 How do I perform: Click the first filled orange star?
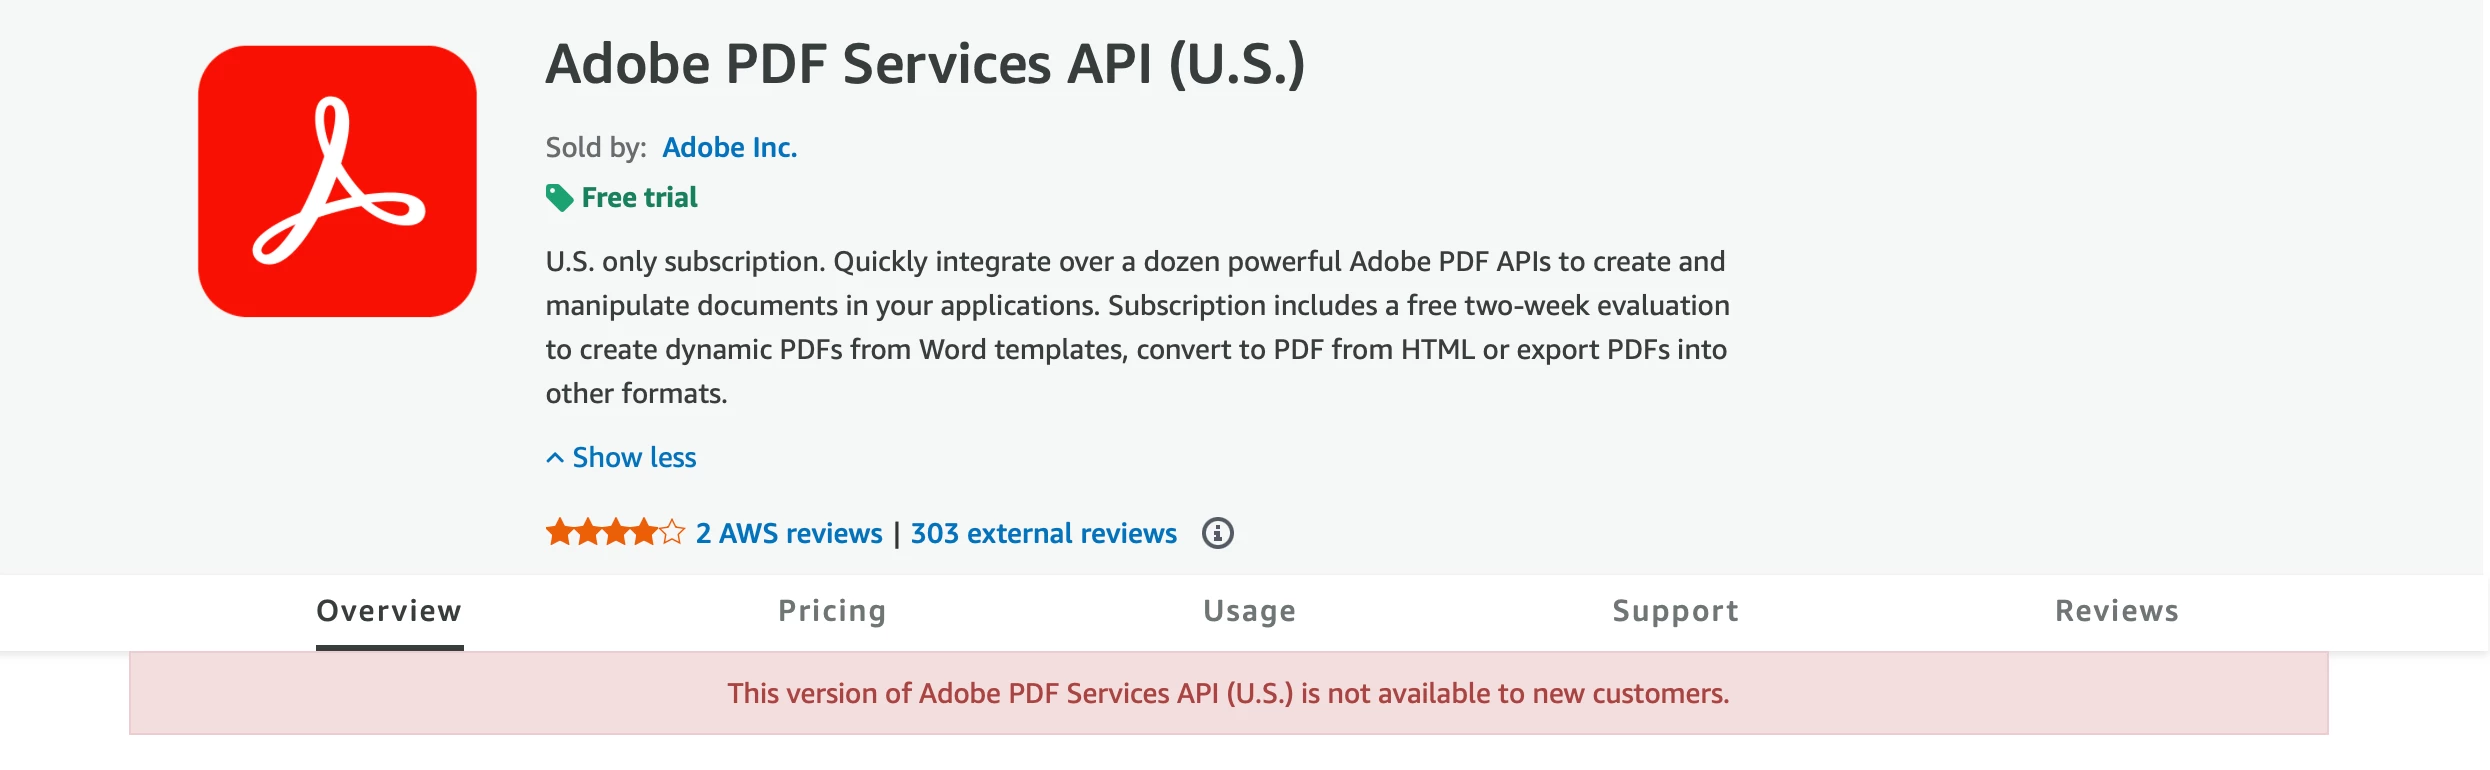559,532
